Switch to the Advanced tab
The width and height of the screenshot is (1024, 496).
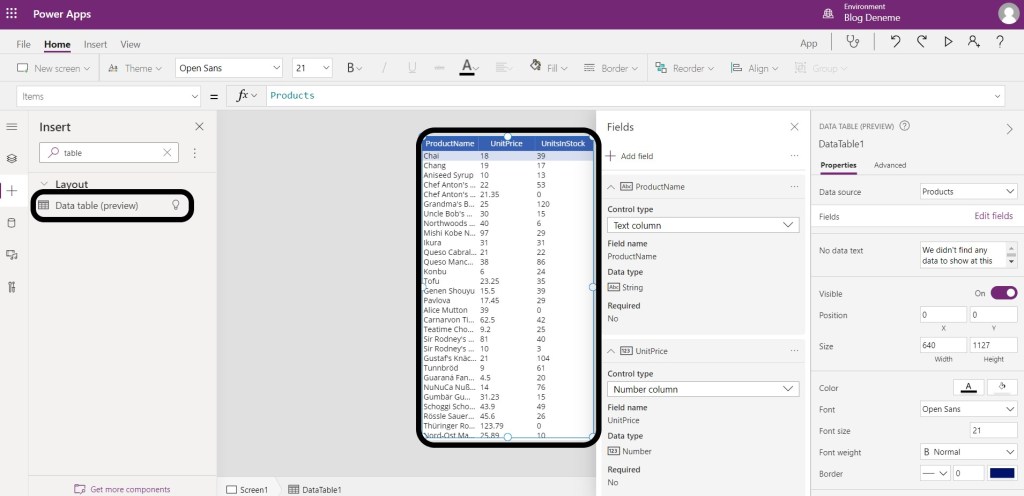point(889,165)
